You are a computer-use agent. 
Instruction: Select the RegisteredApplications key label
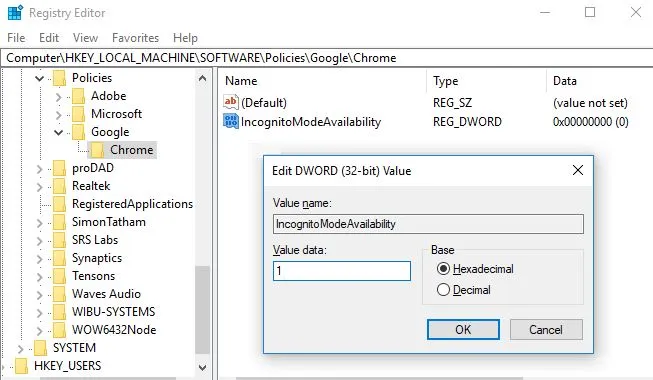132,204
